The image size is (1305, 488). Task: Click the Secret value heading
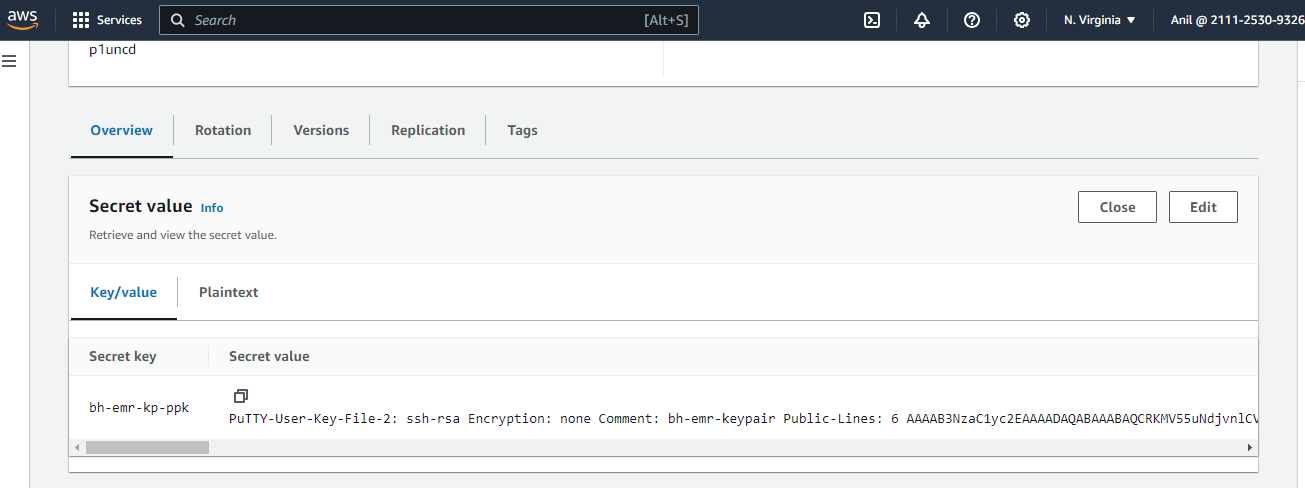(x=140, y=206)
